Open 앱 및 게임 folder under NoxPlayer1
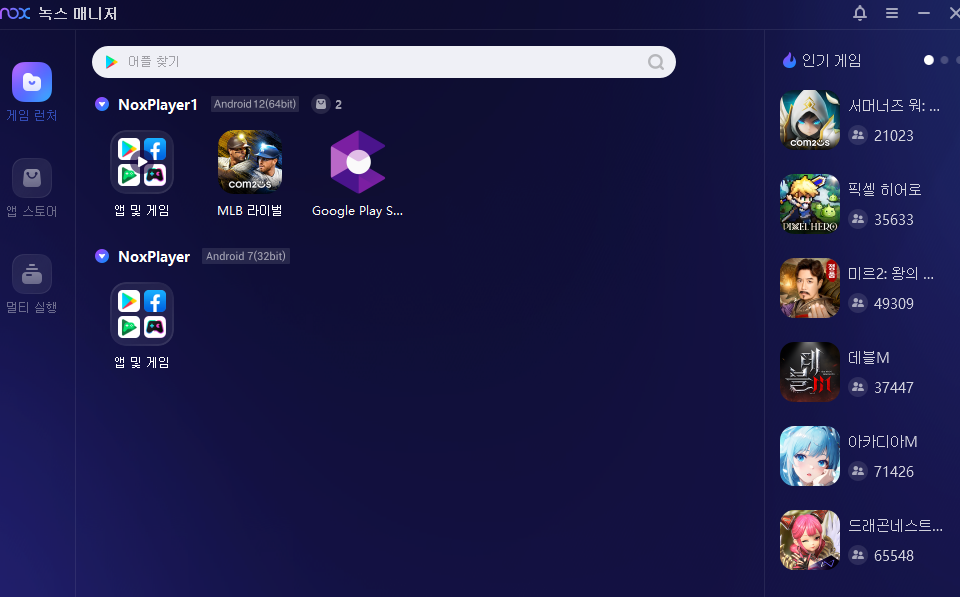 [x=142, y=162]
